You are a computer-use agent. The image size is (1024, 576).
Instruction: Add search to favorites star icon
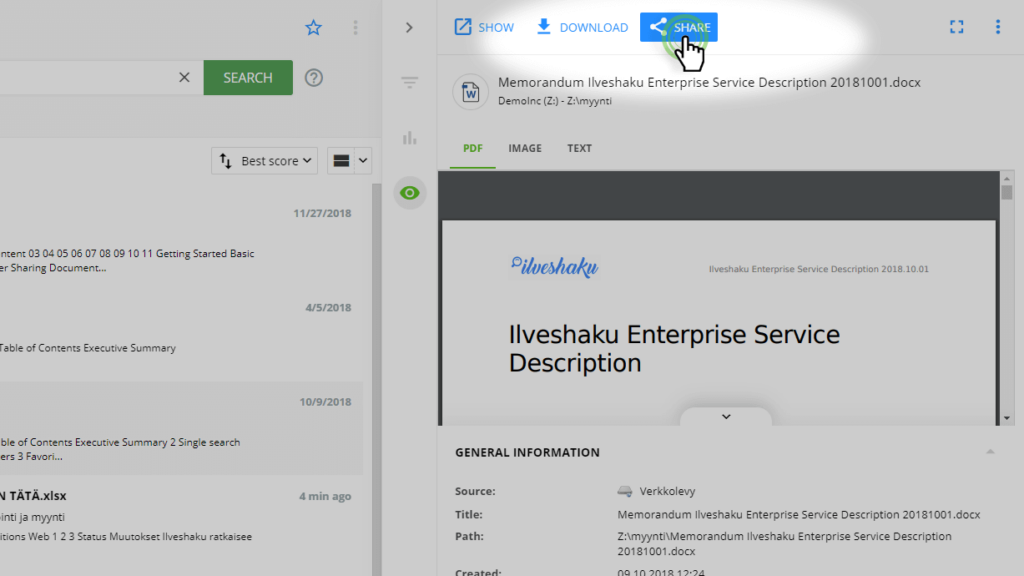pyautogui.click(x=313, y=27)
